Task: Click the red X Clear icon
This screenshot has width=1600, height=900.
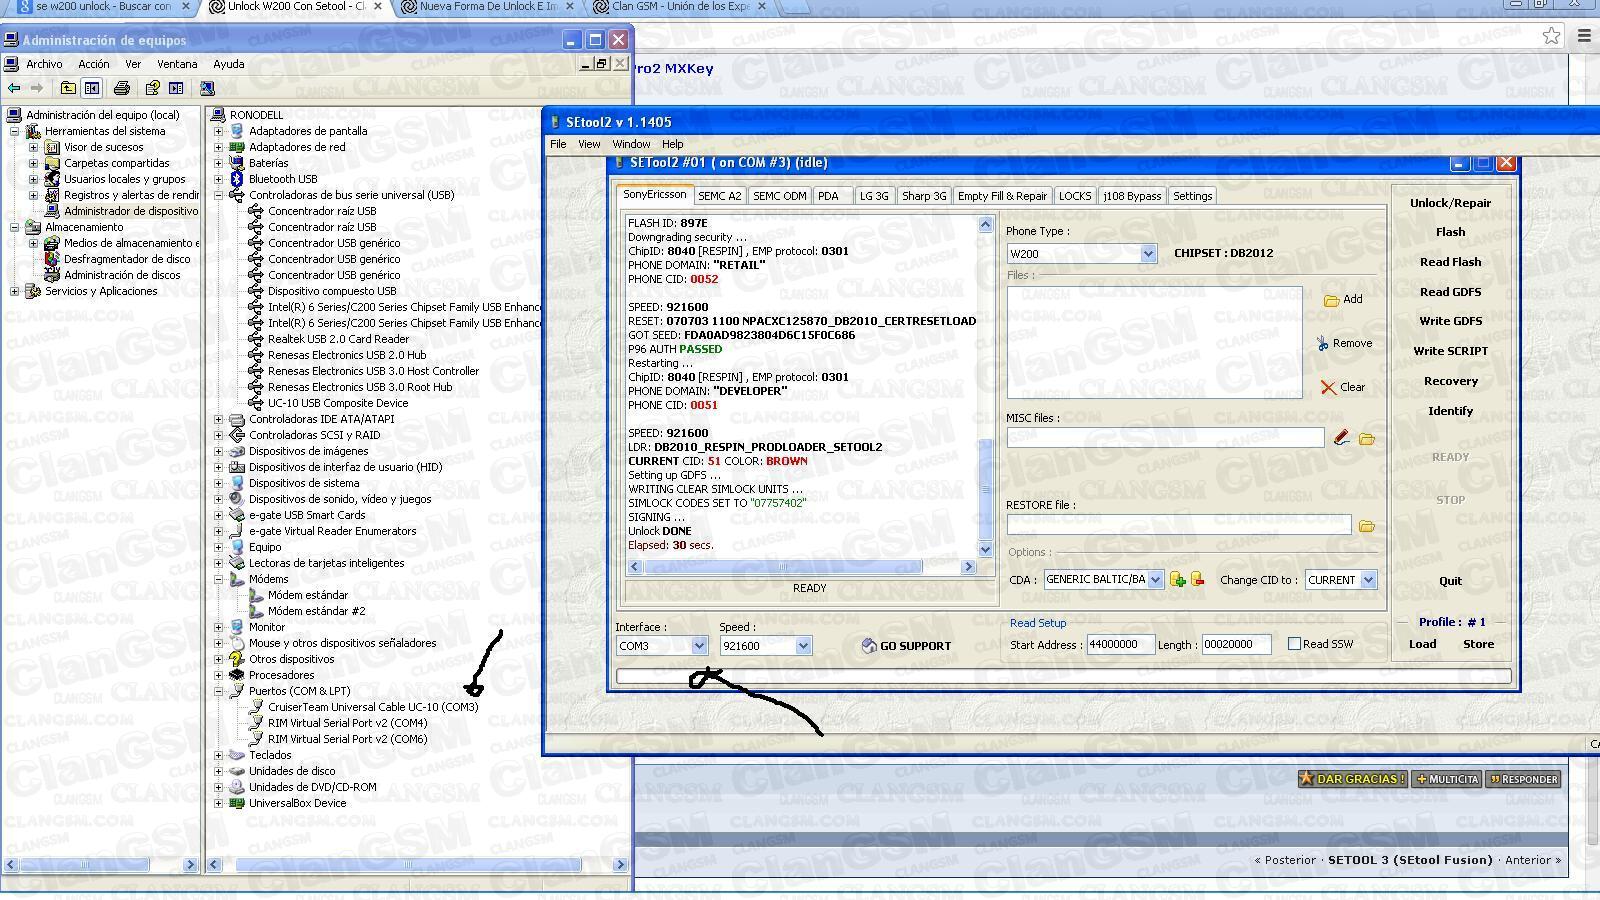Action: [x=1328, y=387]
